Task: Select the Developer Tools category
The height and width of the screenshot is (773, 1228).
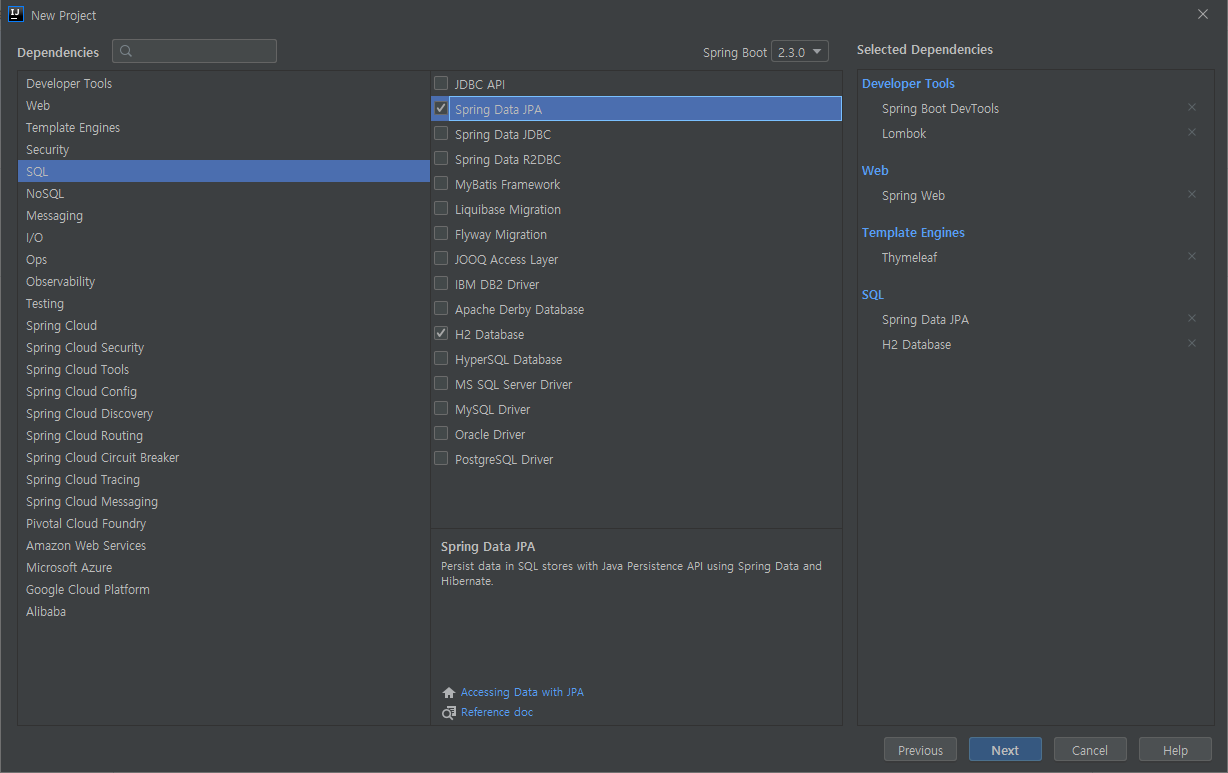Action: tap(69, 83)
